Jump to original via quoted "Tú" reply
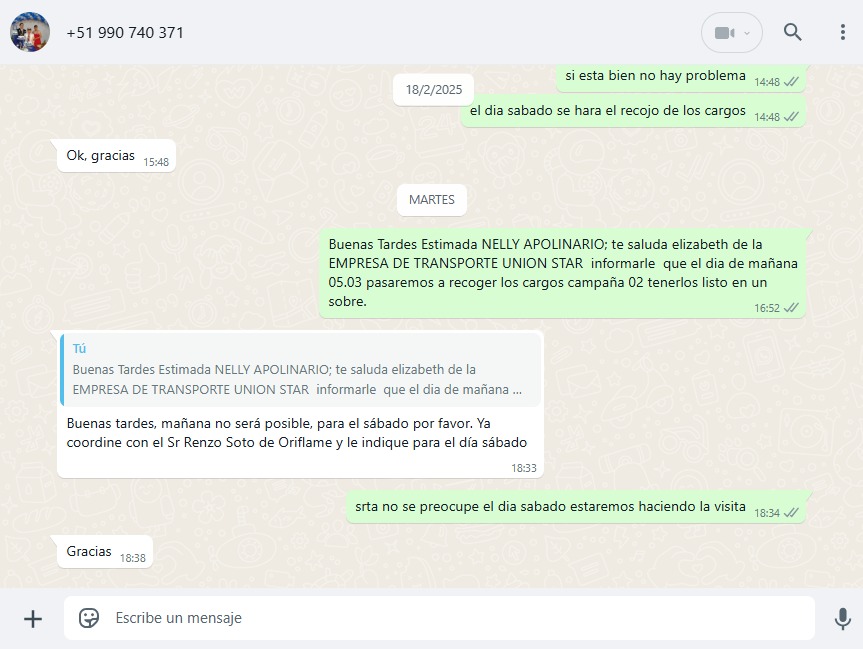863x649 pixels. 300,369
